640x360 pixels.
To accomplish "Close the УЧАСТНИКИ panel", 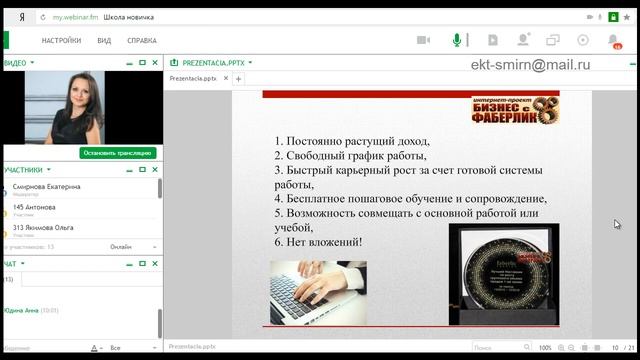I will (x=155, y=169).
